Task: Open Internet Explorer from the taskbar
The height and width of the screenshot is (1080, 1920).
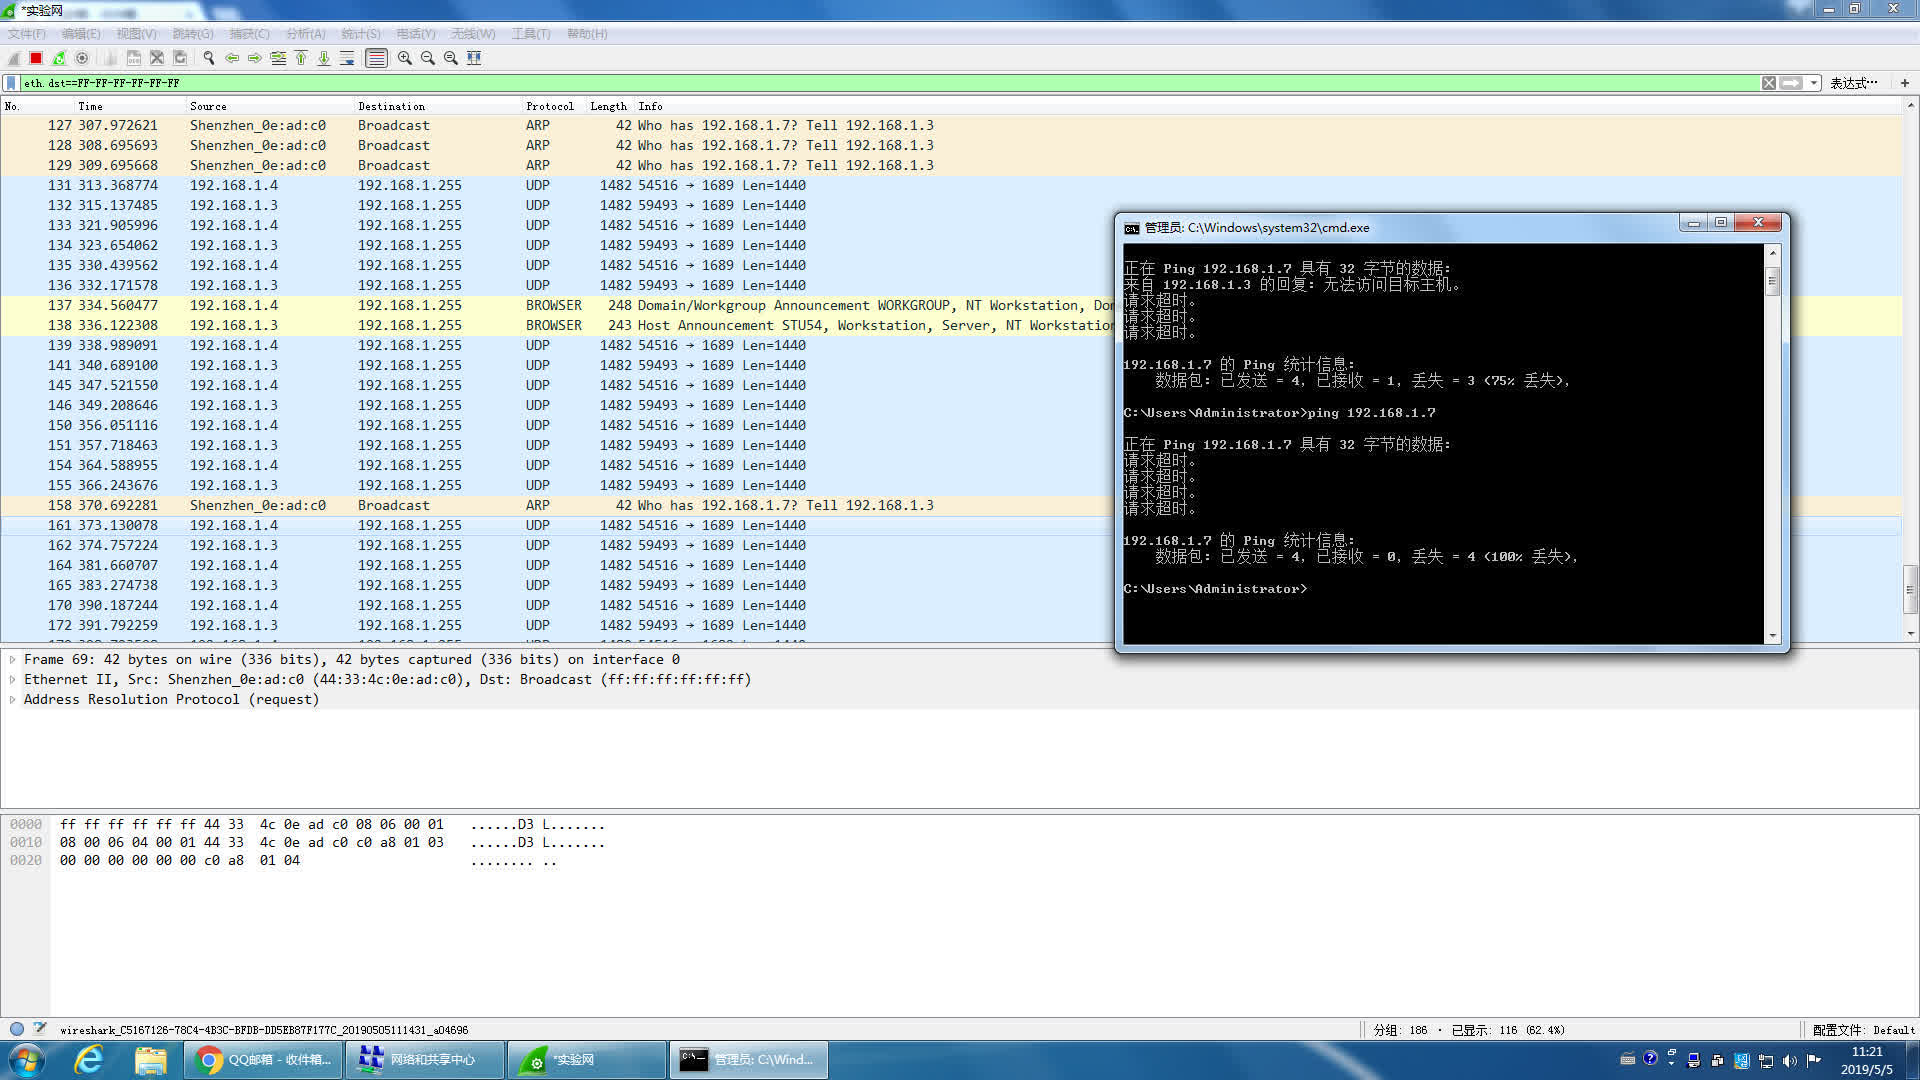Action: point(89,1059)
